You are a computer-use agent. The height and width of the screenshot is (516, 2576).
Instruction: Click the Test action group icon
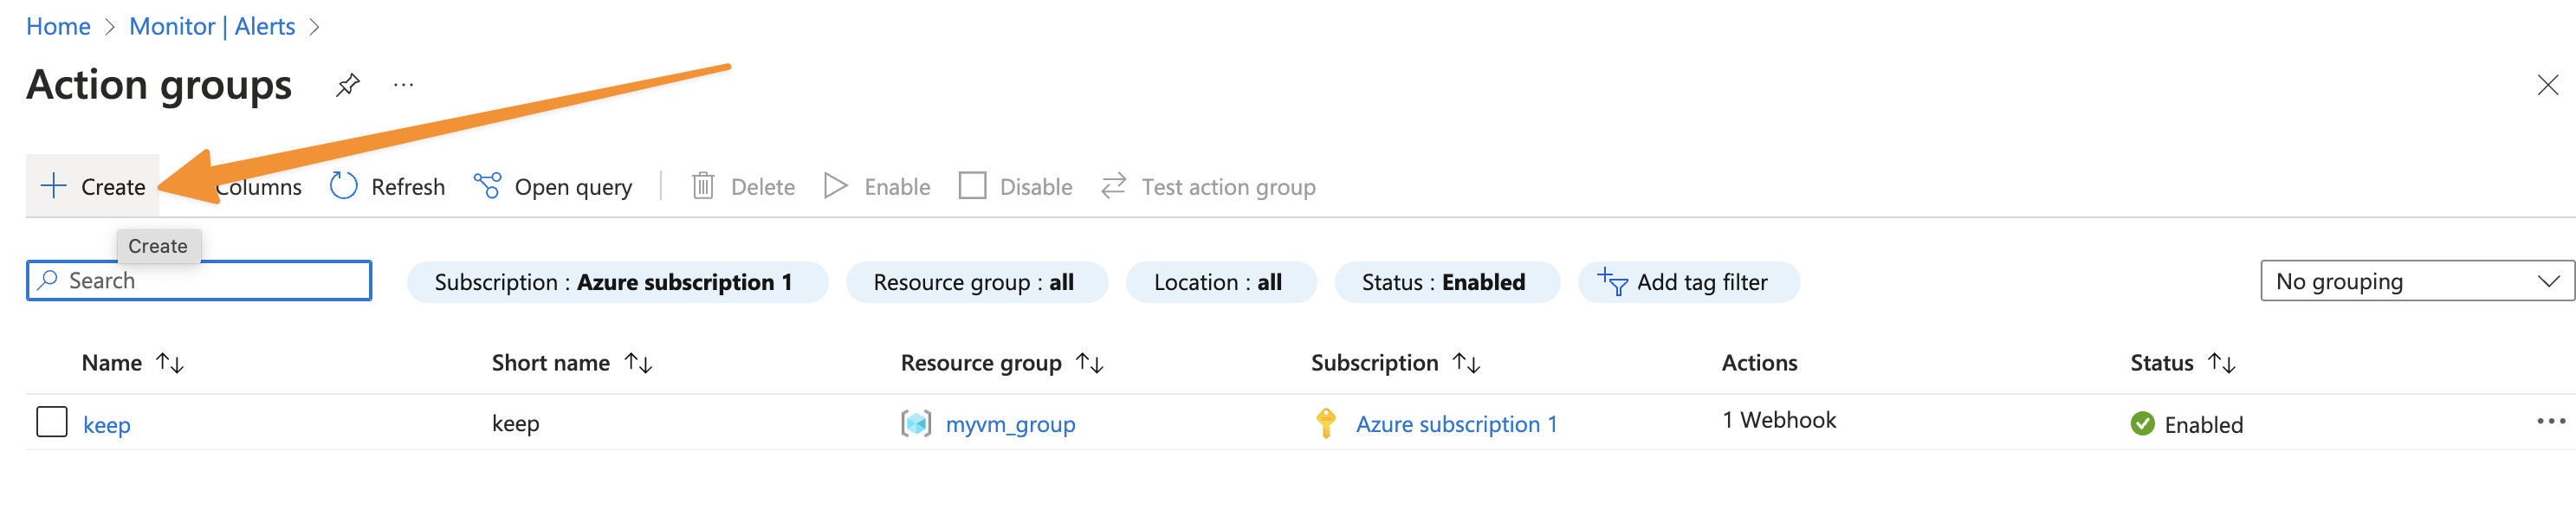click(1113, 186)
